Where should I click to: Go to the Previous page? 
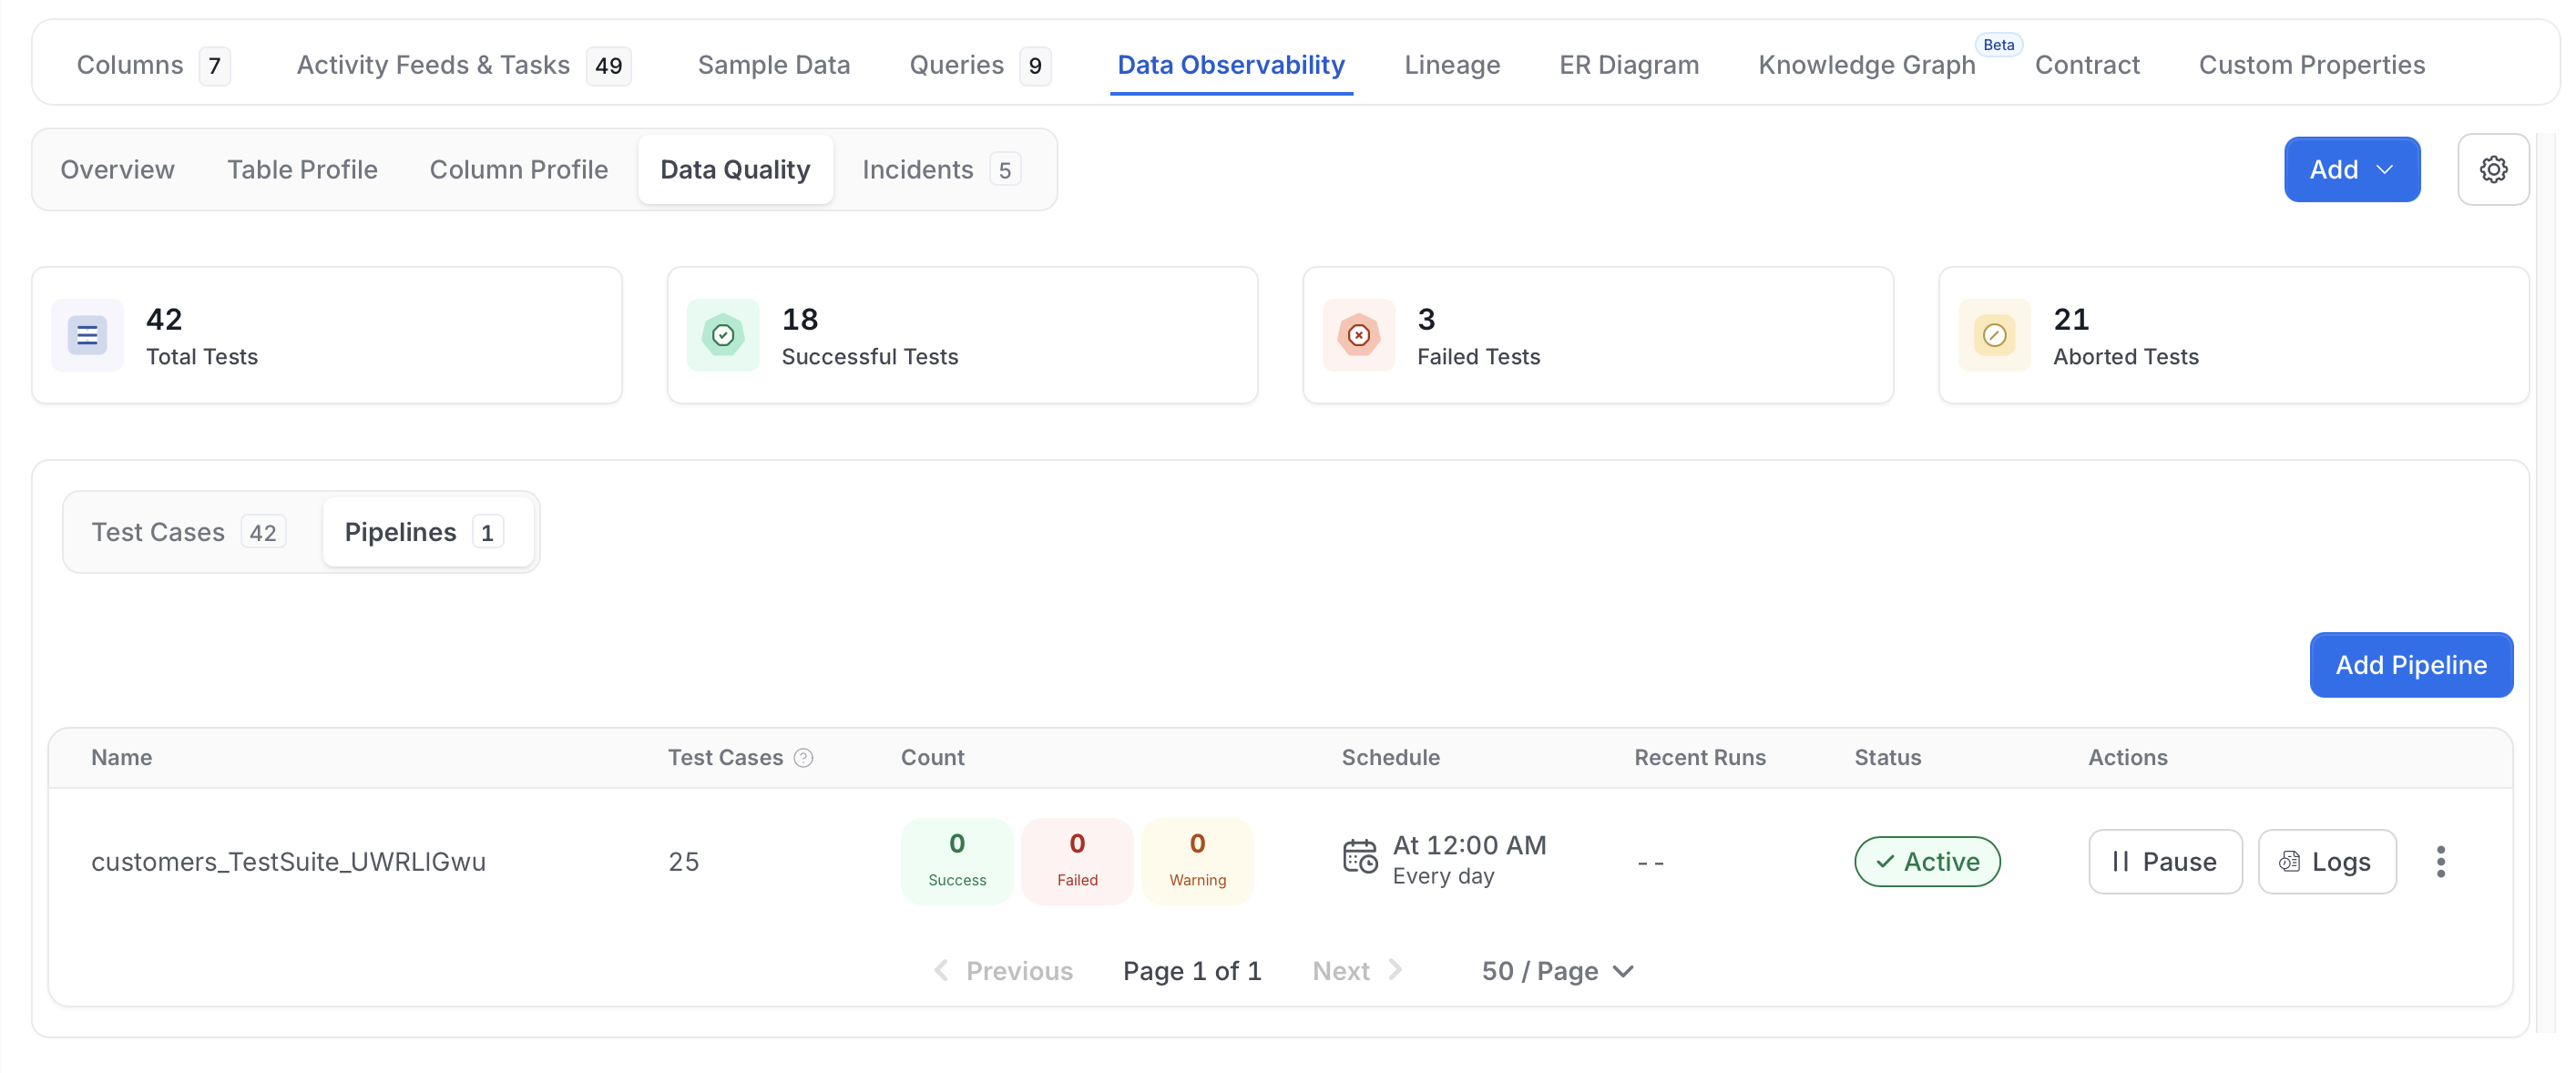pos(1003,971)
